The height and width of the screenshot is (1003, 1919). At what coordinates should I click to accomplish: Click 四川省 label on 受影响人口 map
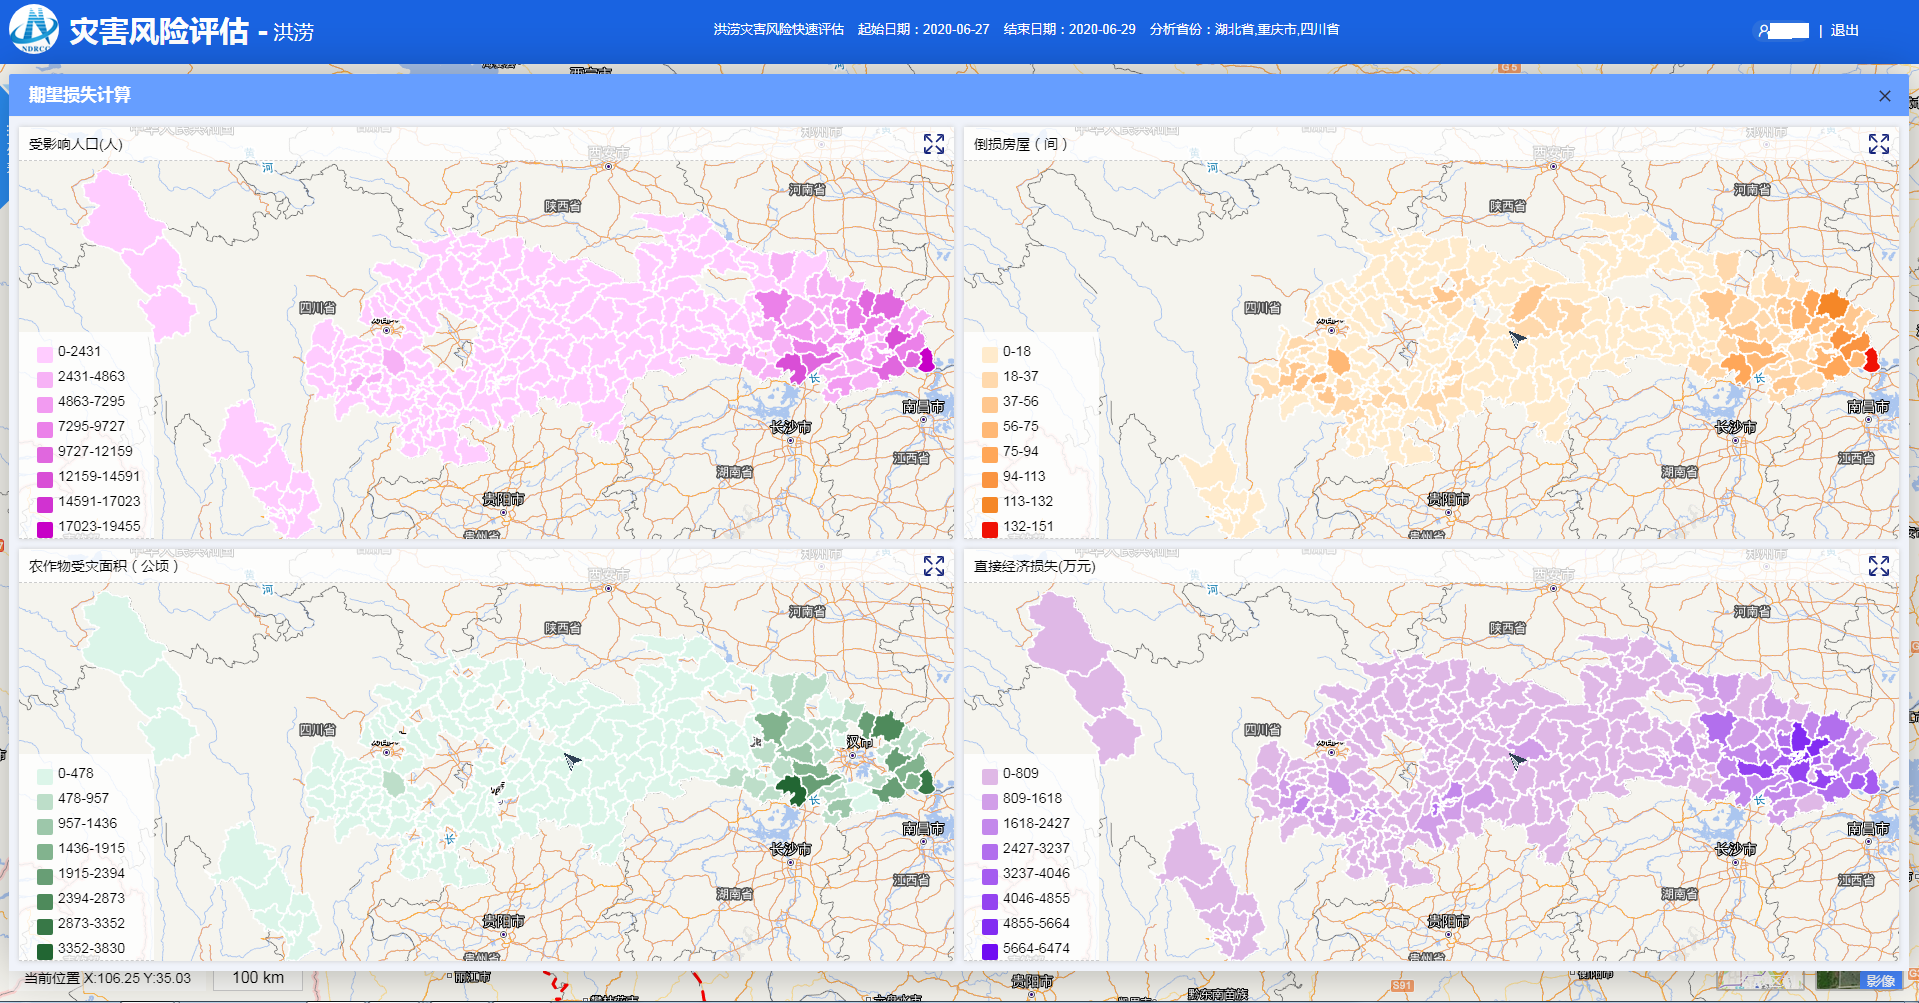[x=317, y=308]
